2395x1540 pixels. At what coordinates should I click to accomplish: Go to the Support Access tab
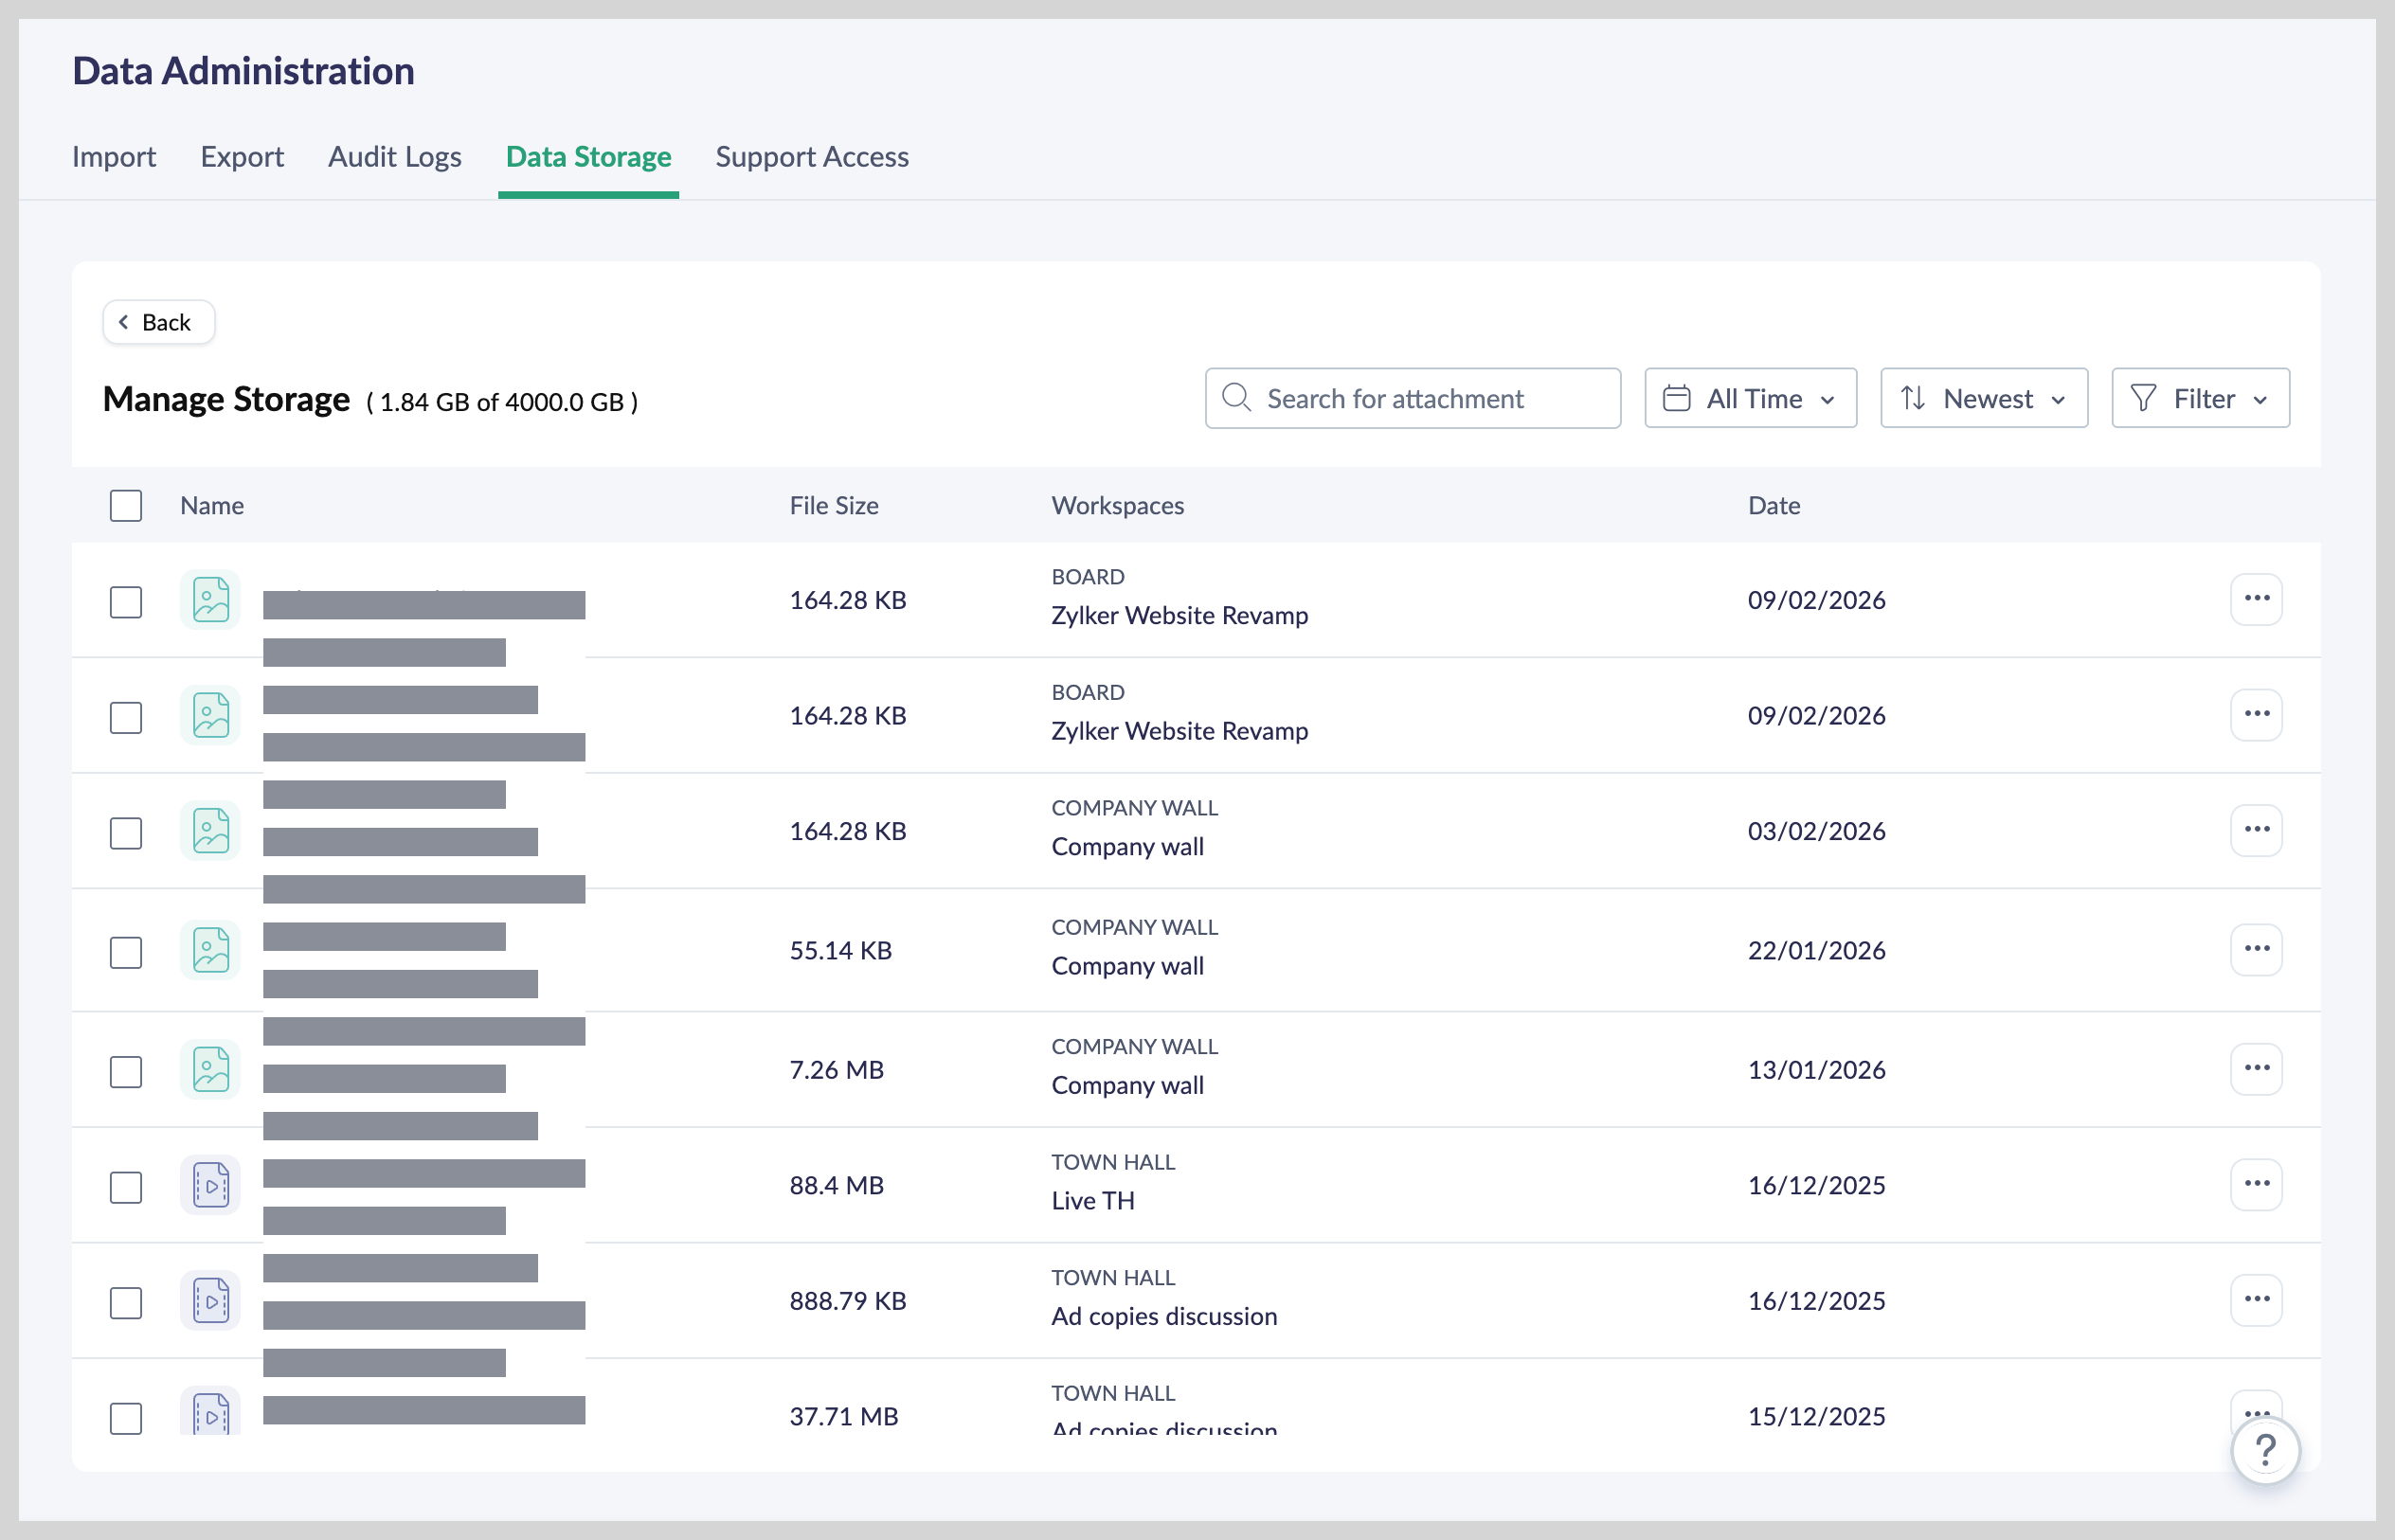click(811, 157)
